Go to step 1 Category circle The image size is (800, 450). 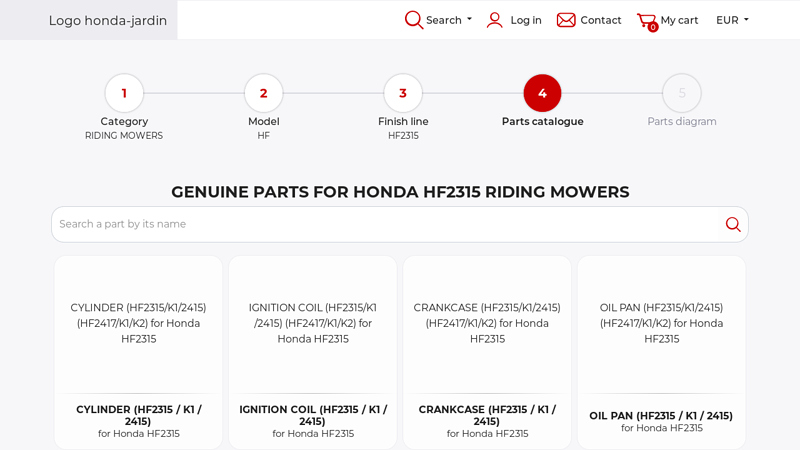[124, 93]
